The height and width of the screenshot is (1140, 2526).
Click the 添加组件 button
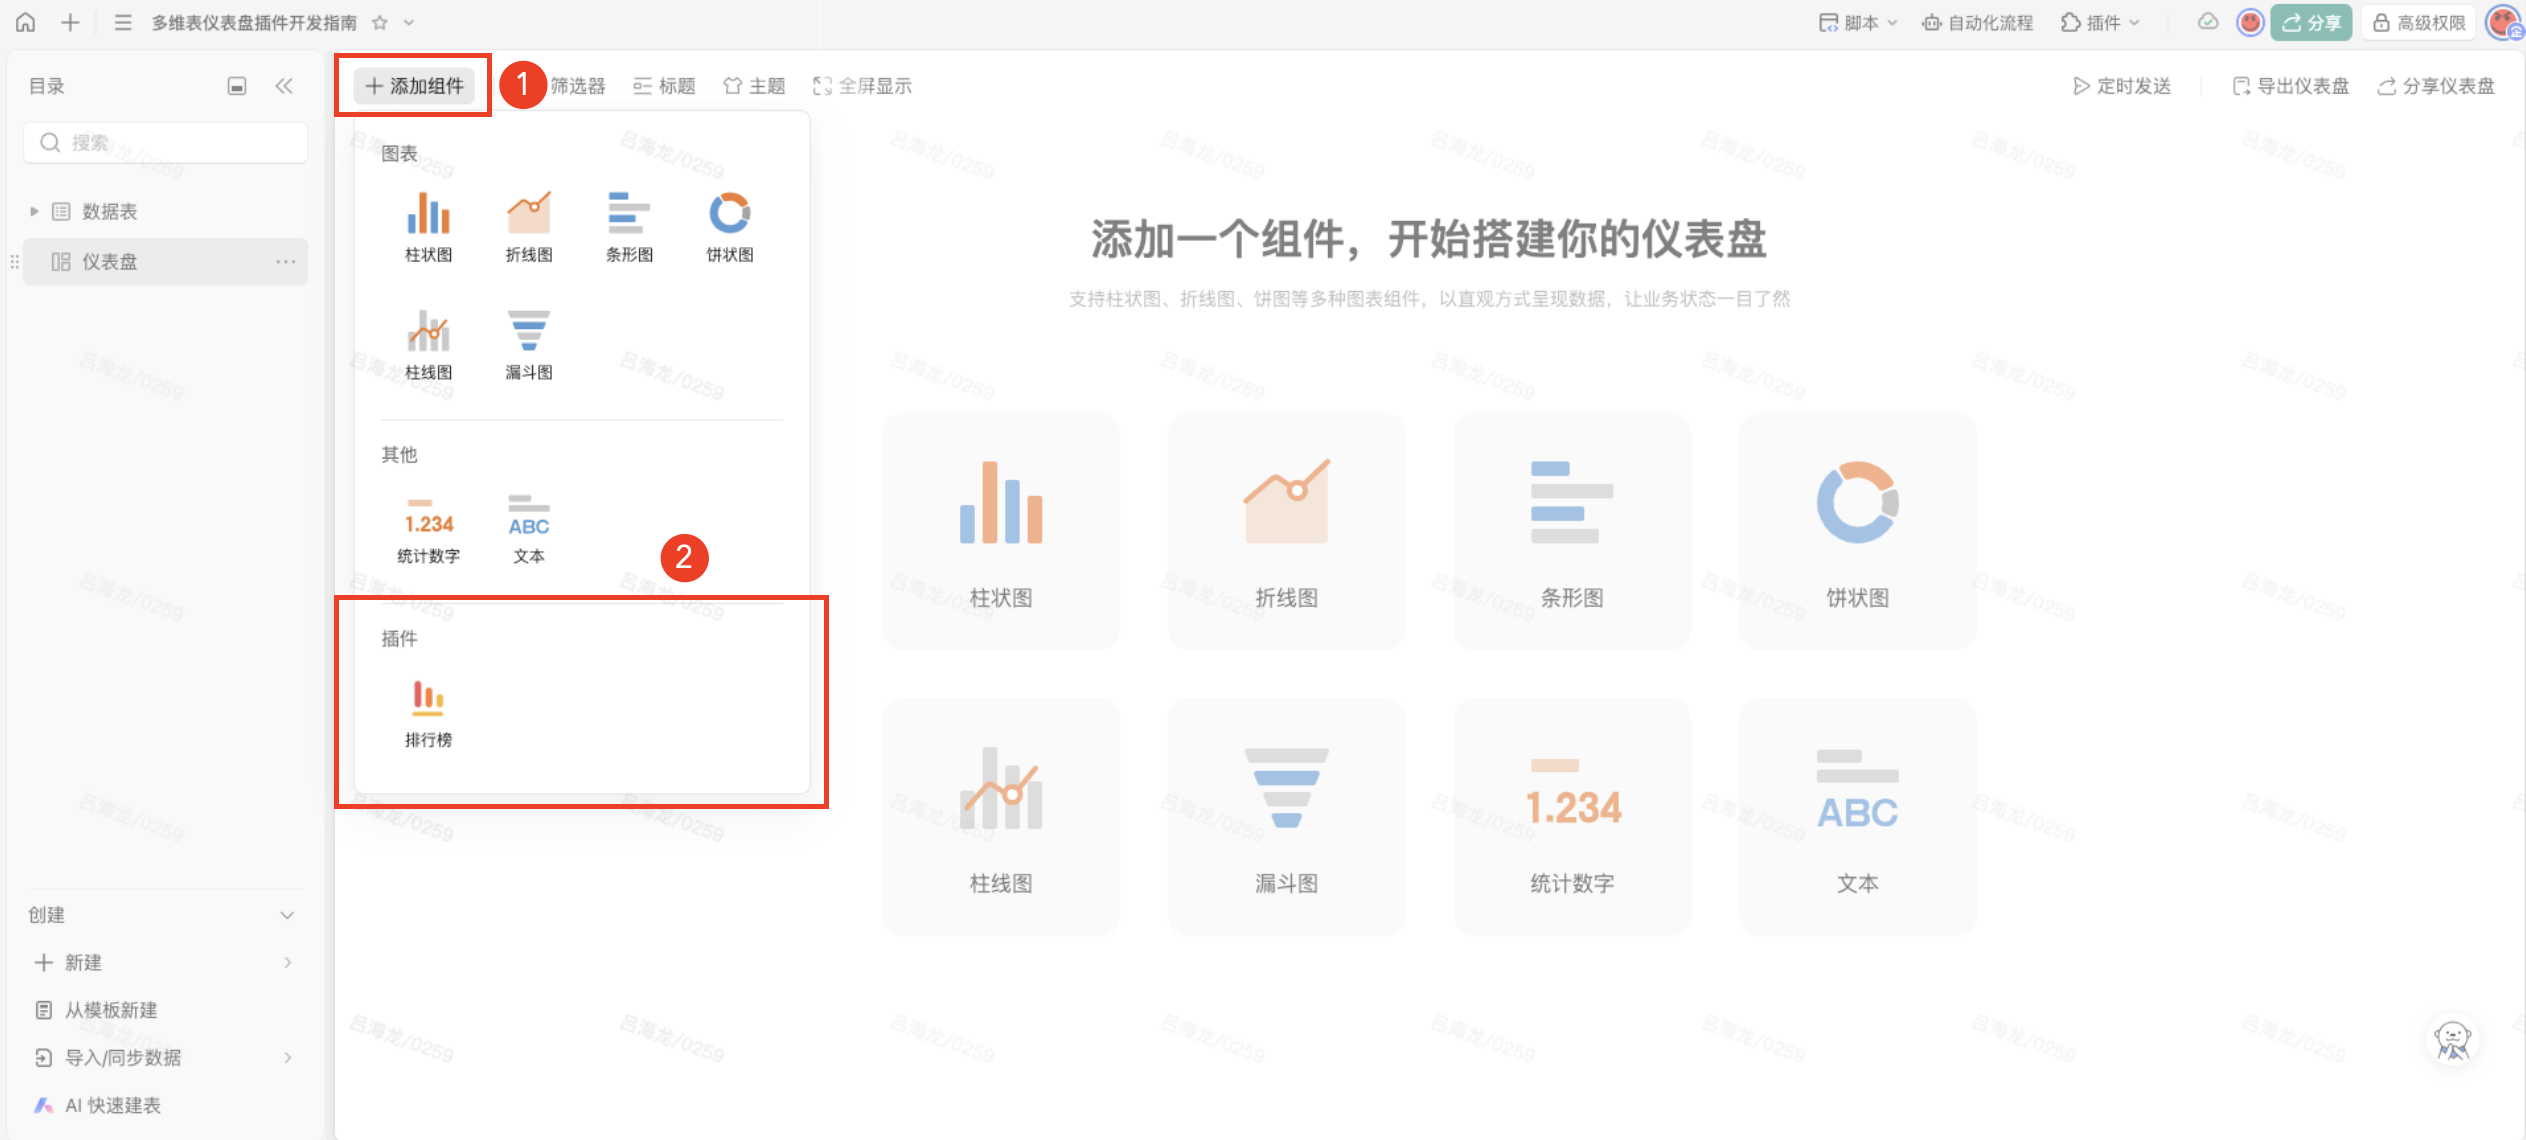coord(414,86)
